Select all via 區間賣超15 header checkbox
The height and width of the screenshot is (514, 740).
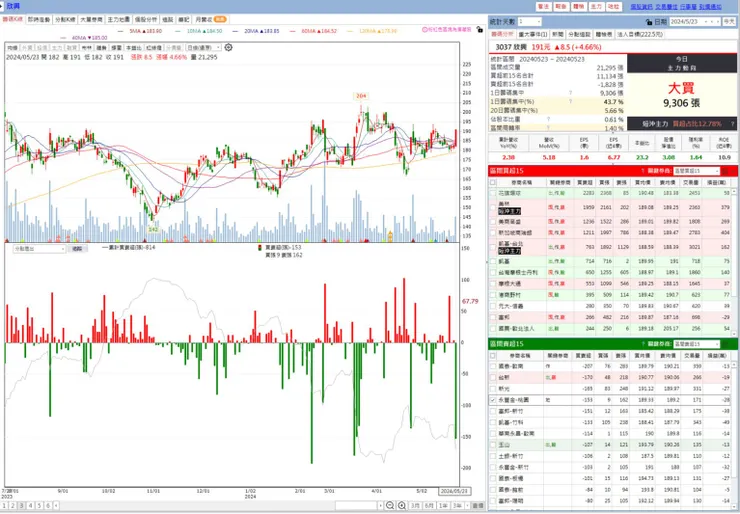coord(493,355)
